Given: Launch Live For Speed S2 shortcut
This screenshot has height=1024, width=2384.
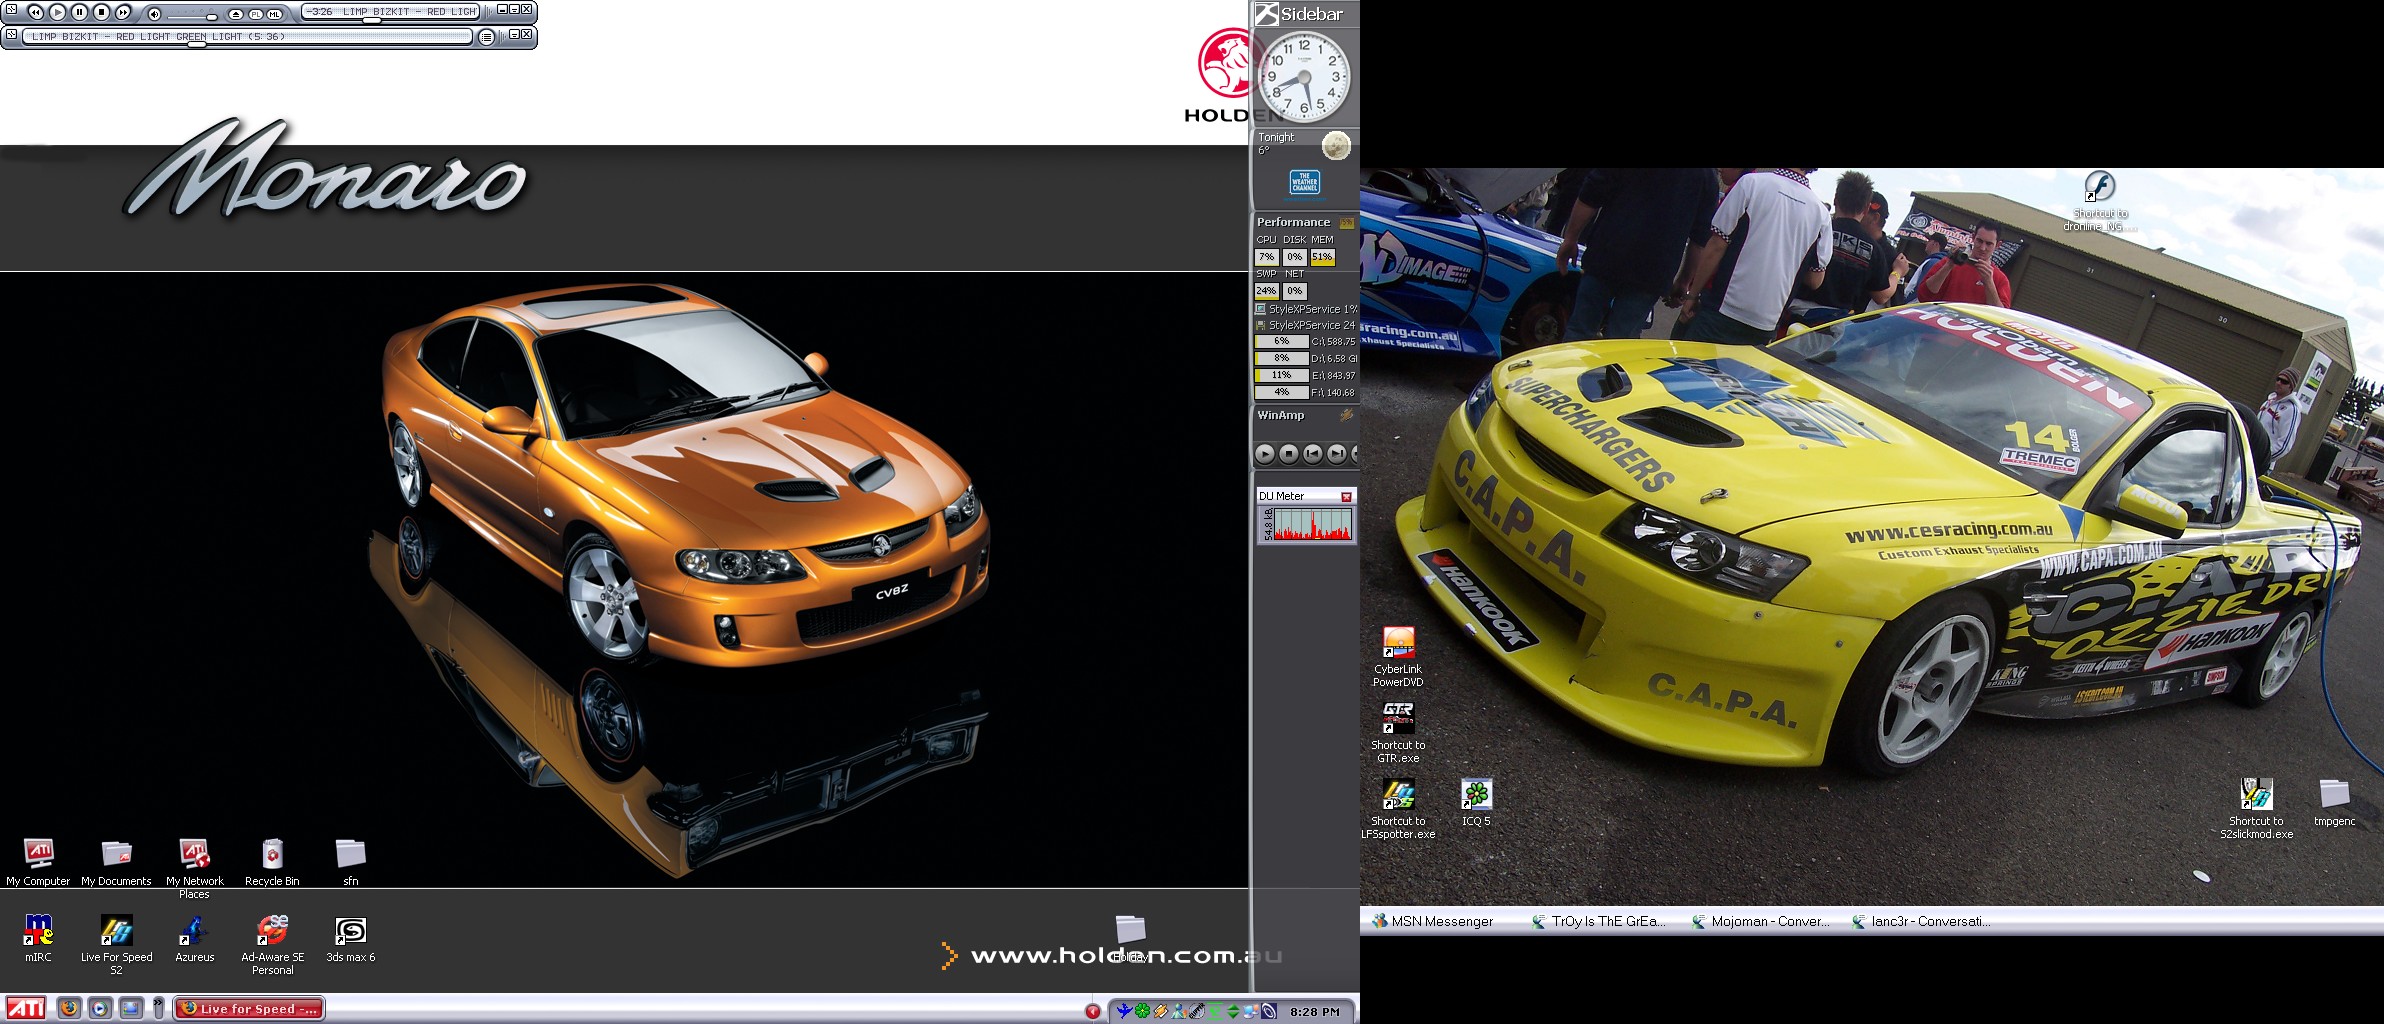Looking at the screenshot, I should click(x=117, y=944).
